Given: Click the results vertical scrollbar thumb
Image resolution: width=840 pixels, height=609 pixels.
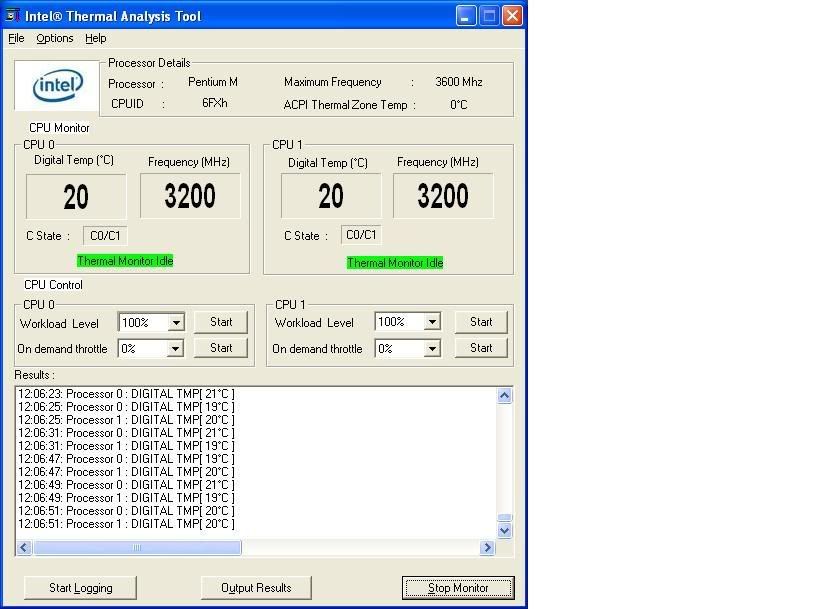Looking at the screenshot, I should (505, 517).
